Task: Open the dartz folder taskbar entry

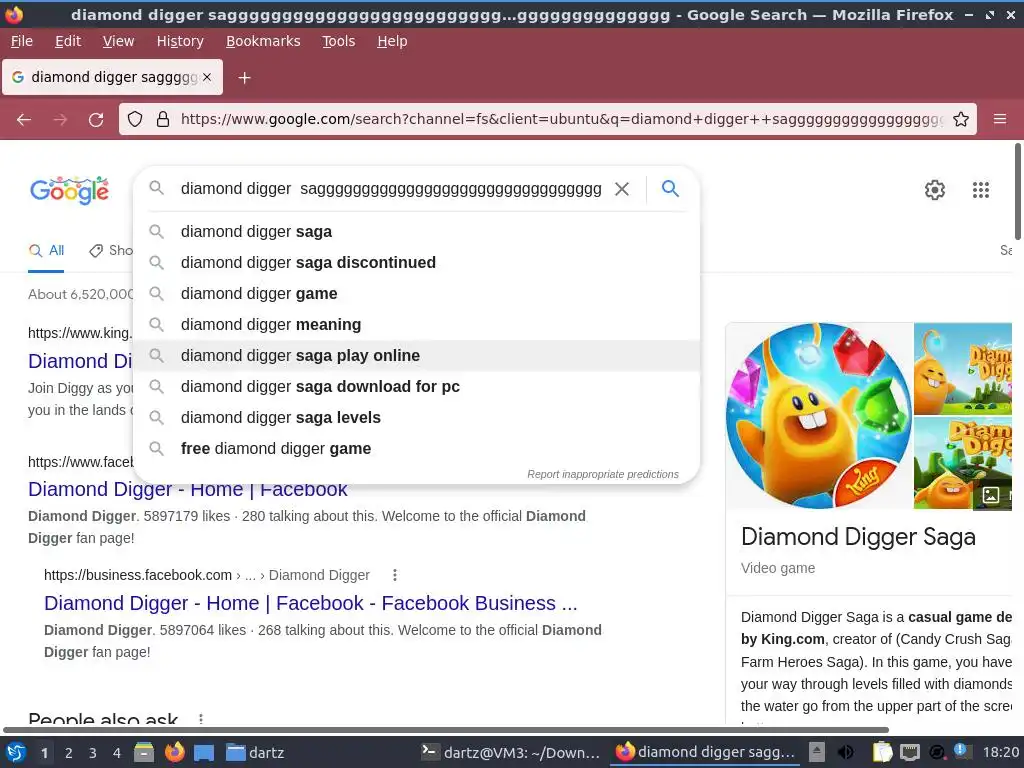Action: (255, 752)
